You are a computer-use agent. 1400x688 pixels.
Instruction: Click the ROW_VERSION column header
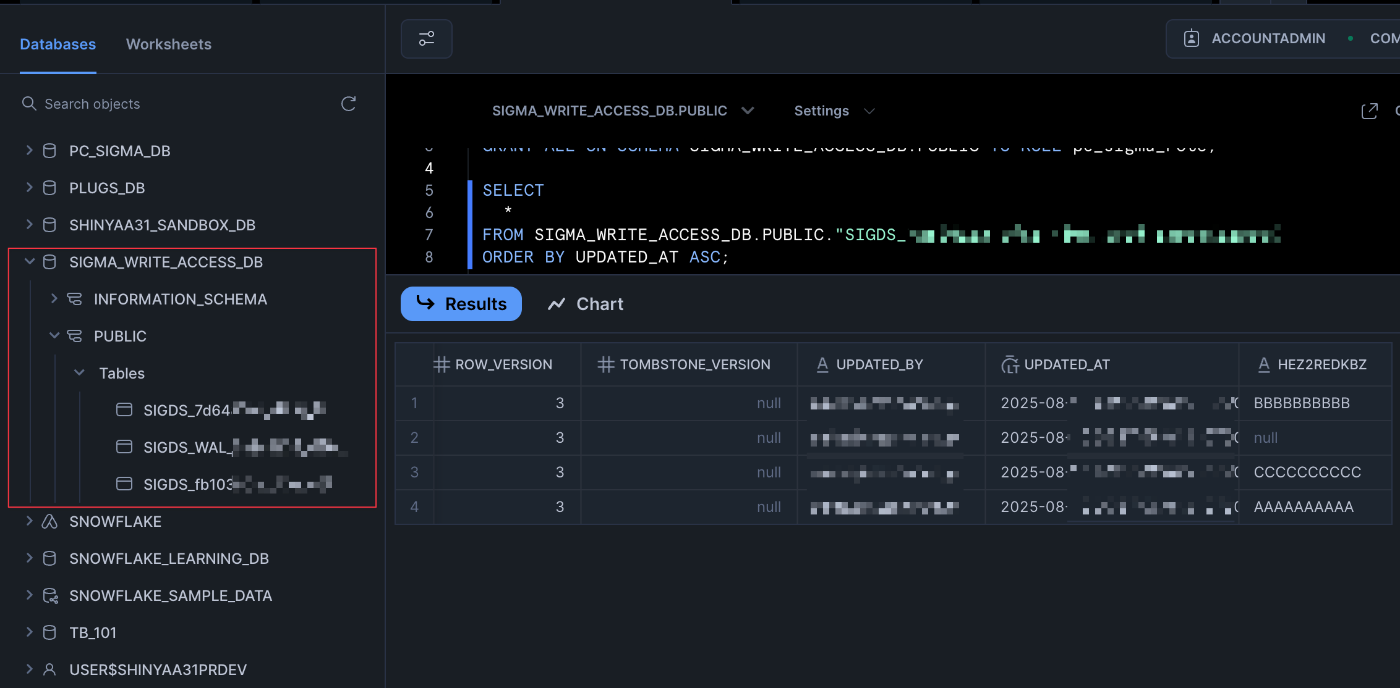point(507,365)
